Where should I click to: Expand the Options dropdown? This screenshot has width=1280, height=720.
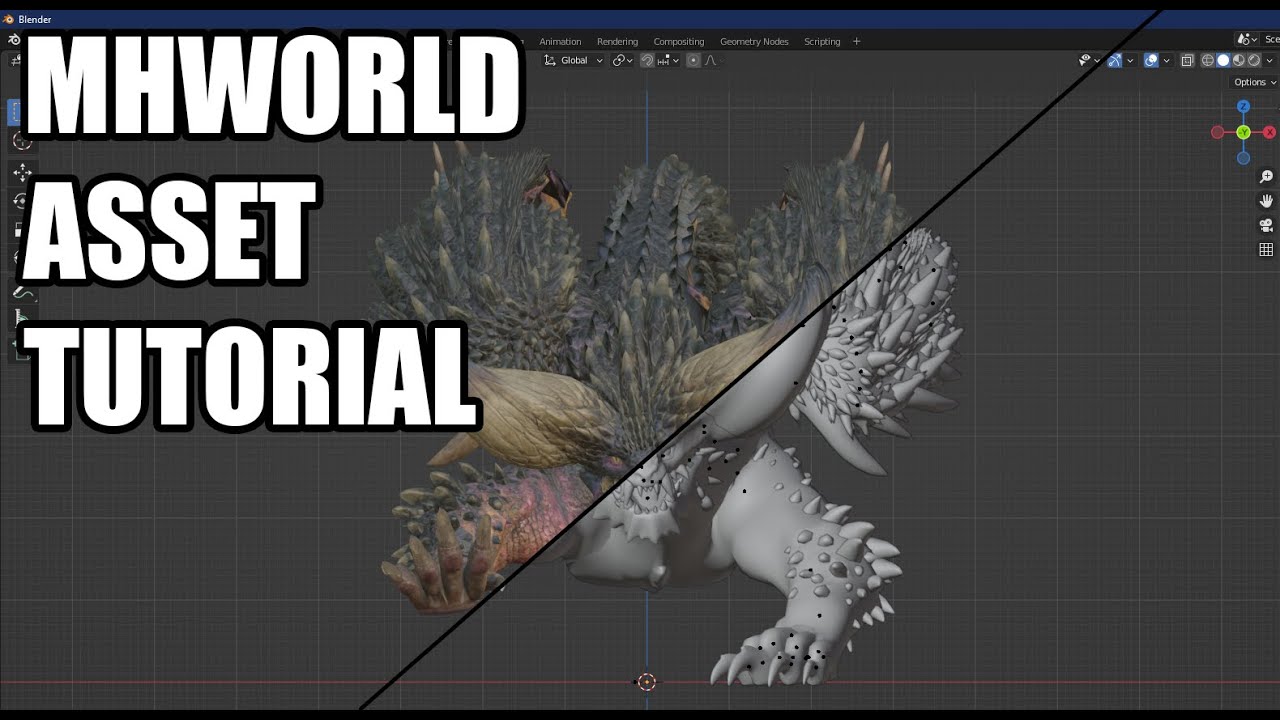pos(1254,82)
